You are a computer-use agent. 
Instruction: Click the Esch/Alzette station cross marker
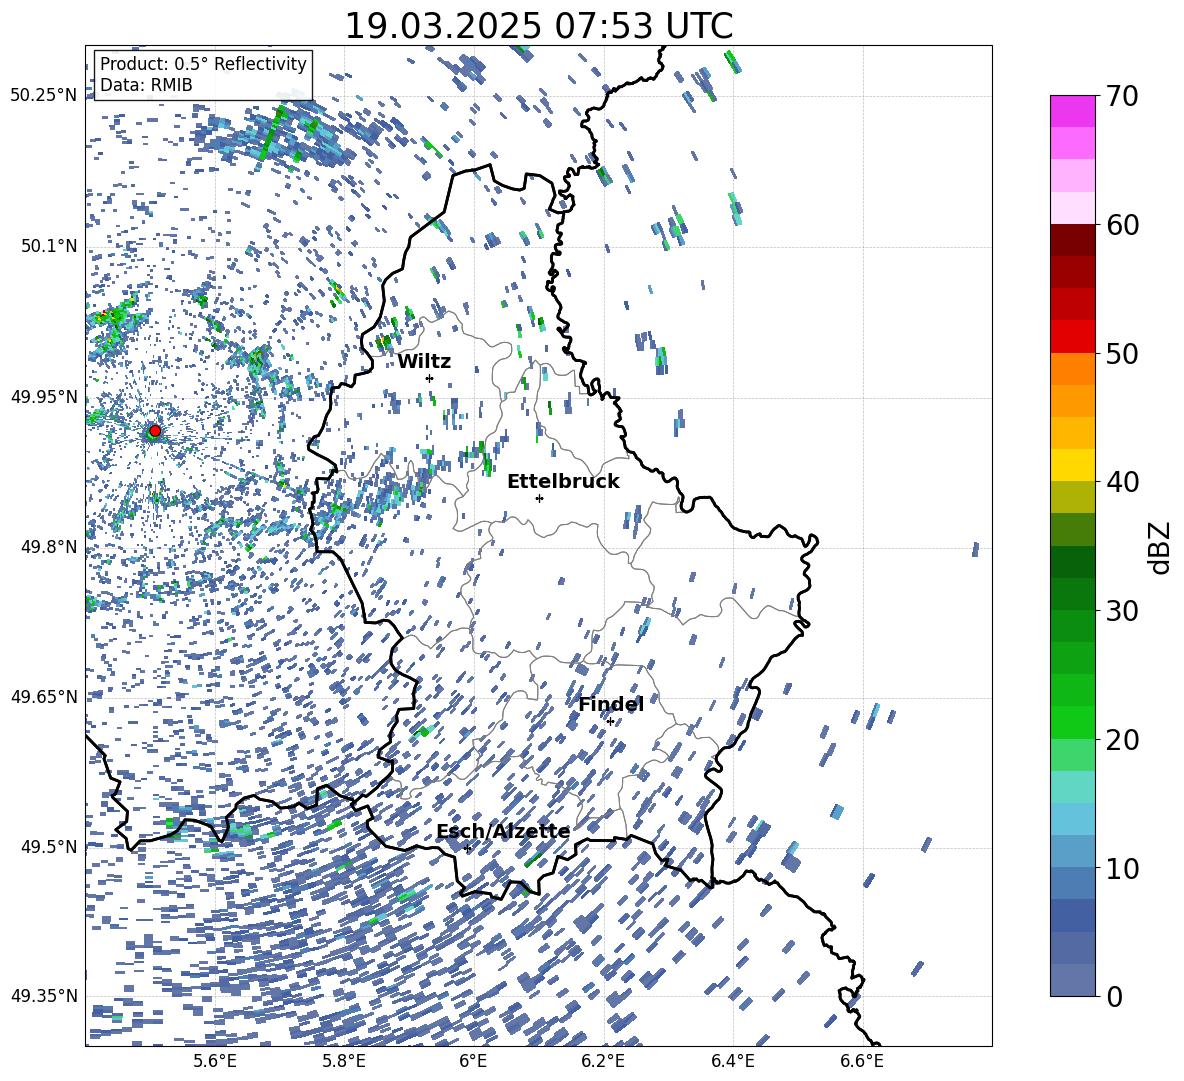click(x=467, y=848)
